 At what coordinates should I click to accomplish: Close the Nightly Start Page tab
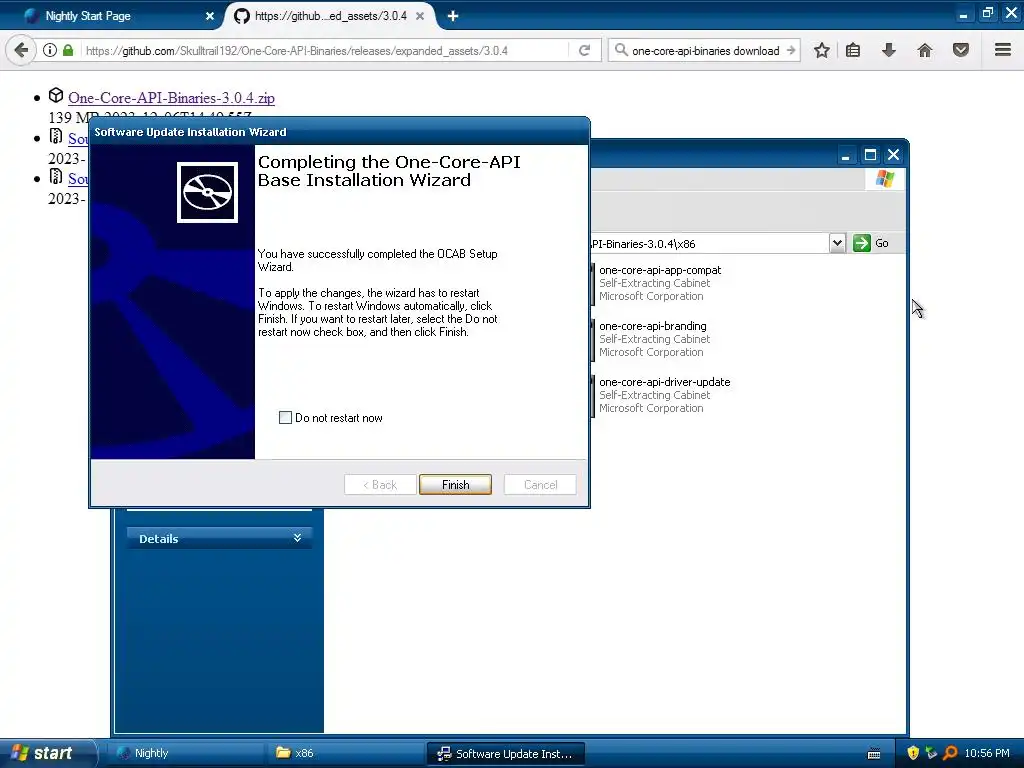point(210,16)
